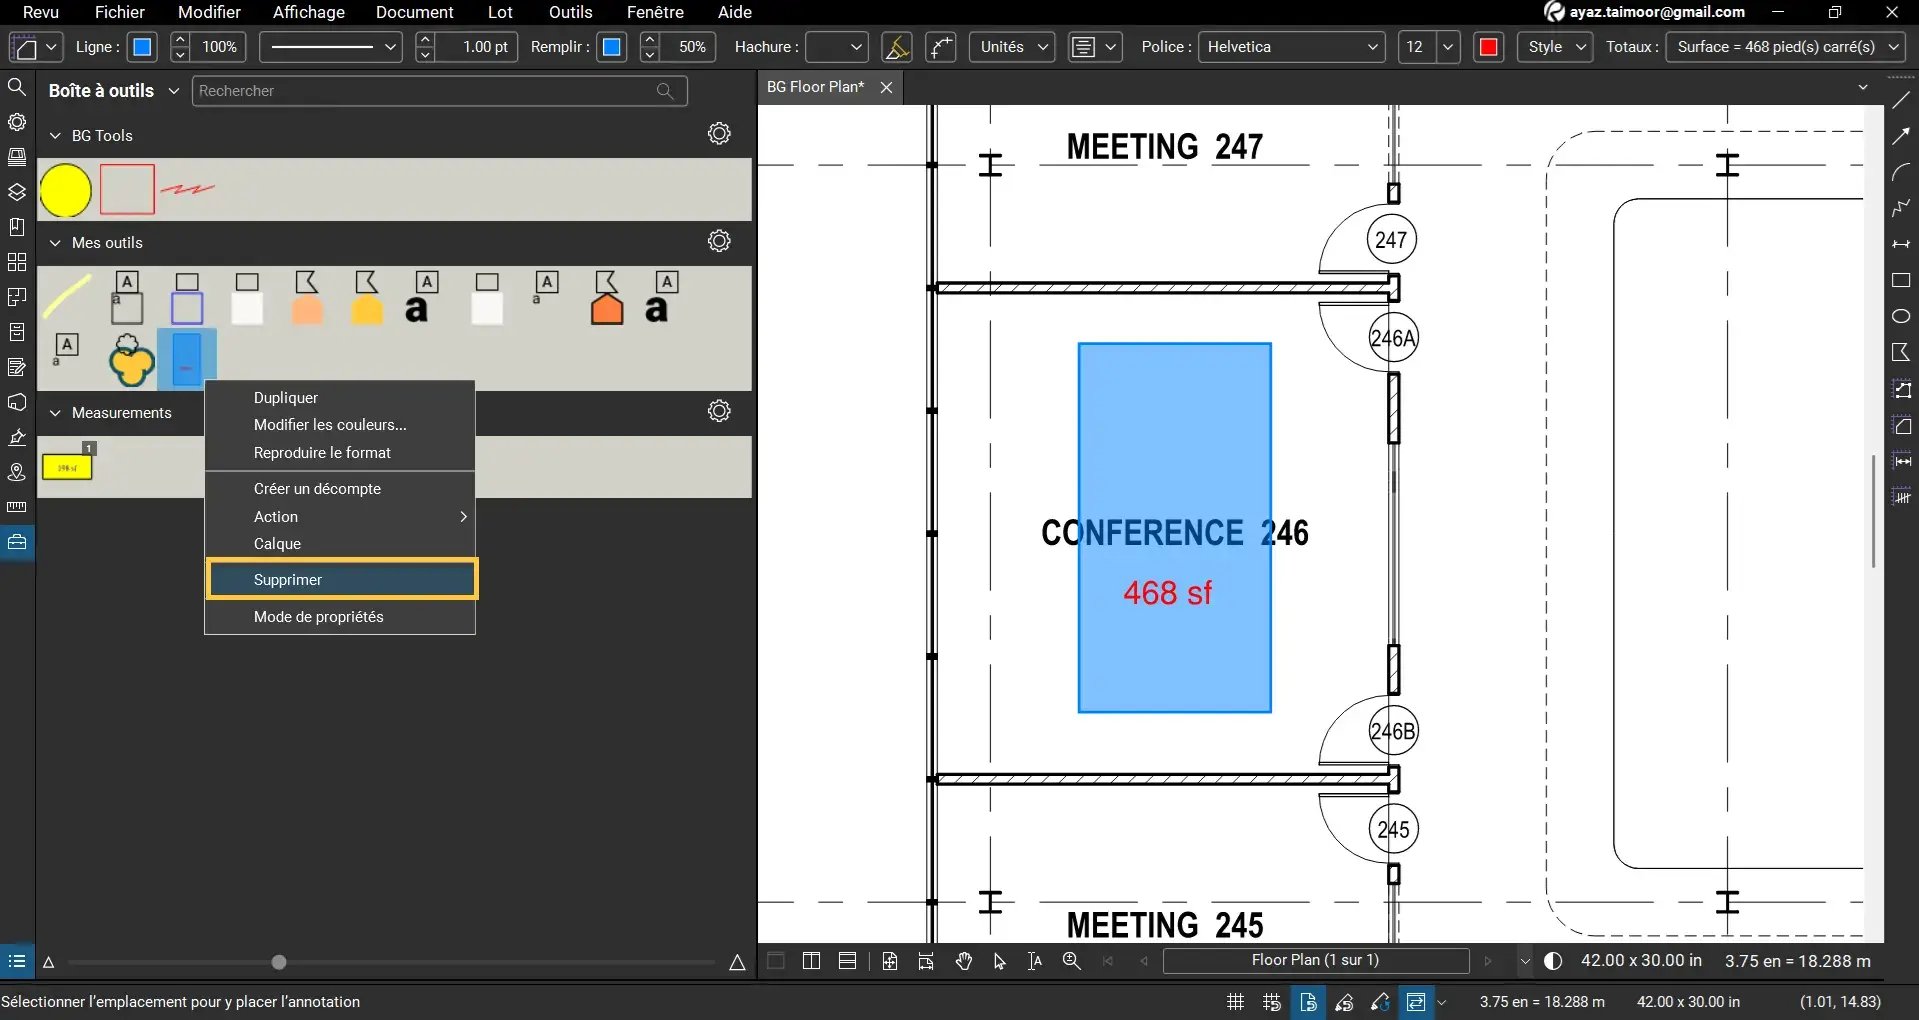Choose the Select Text tool
1919x1020 pixels.
pos(1035,961)
